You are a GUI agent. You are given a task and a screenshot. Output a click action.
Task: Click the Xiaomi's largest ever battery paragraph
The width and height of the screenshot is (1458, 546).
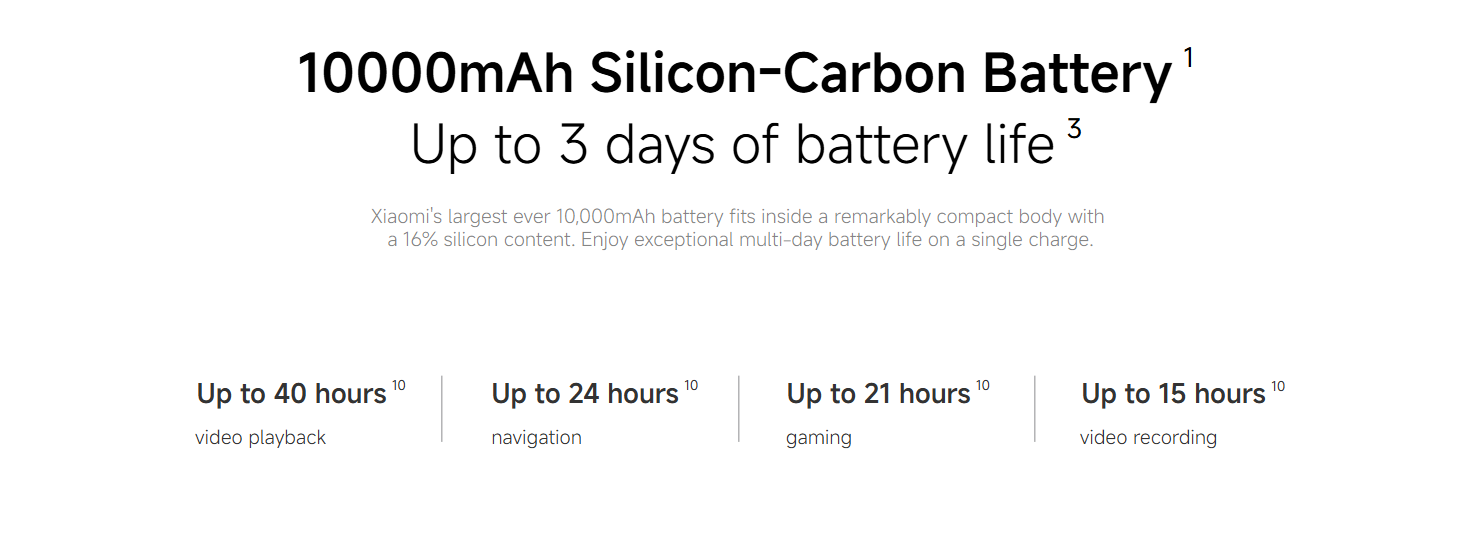click(739, 228)
